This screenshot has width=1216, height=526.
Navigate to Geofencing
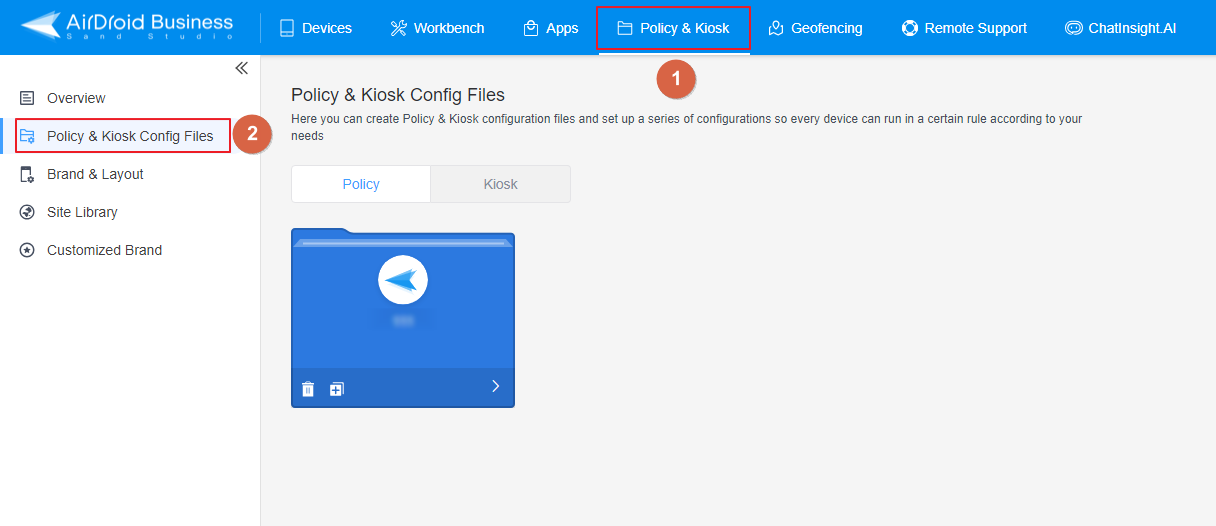tap(815, 28)
